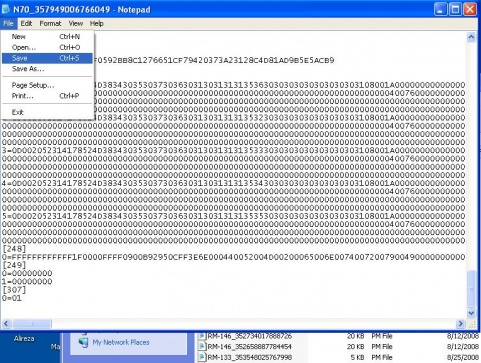Click the 8/25/2008 date cell
This screenshot has width=481, height=363.
pyautogui.click(x=463, y=357)
